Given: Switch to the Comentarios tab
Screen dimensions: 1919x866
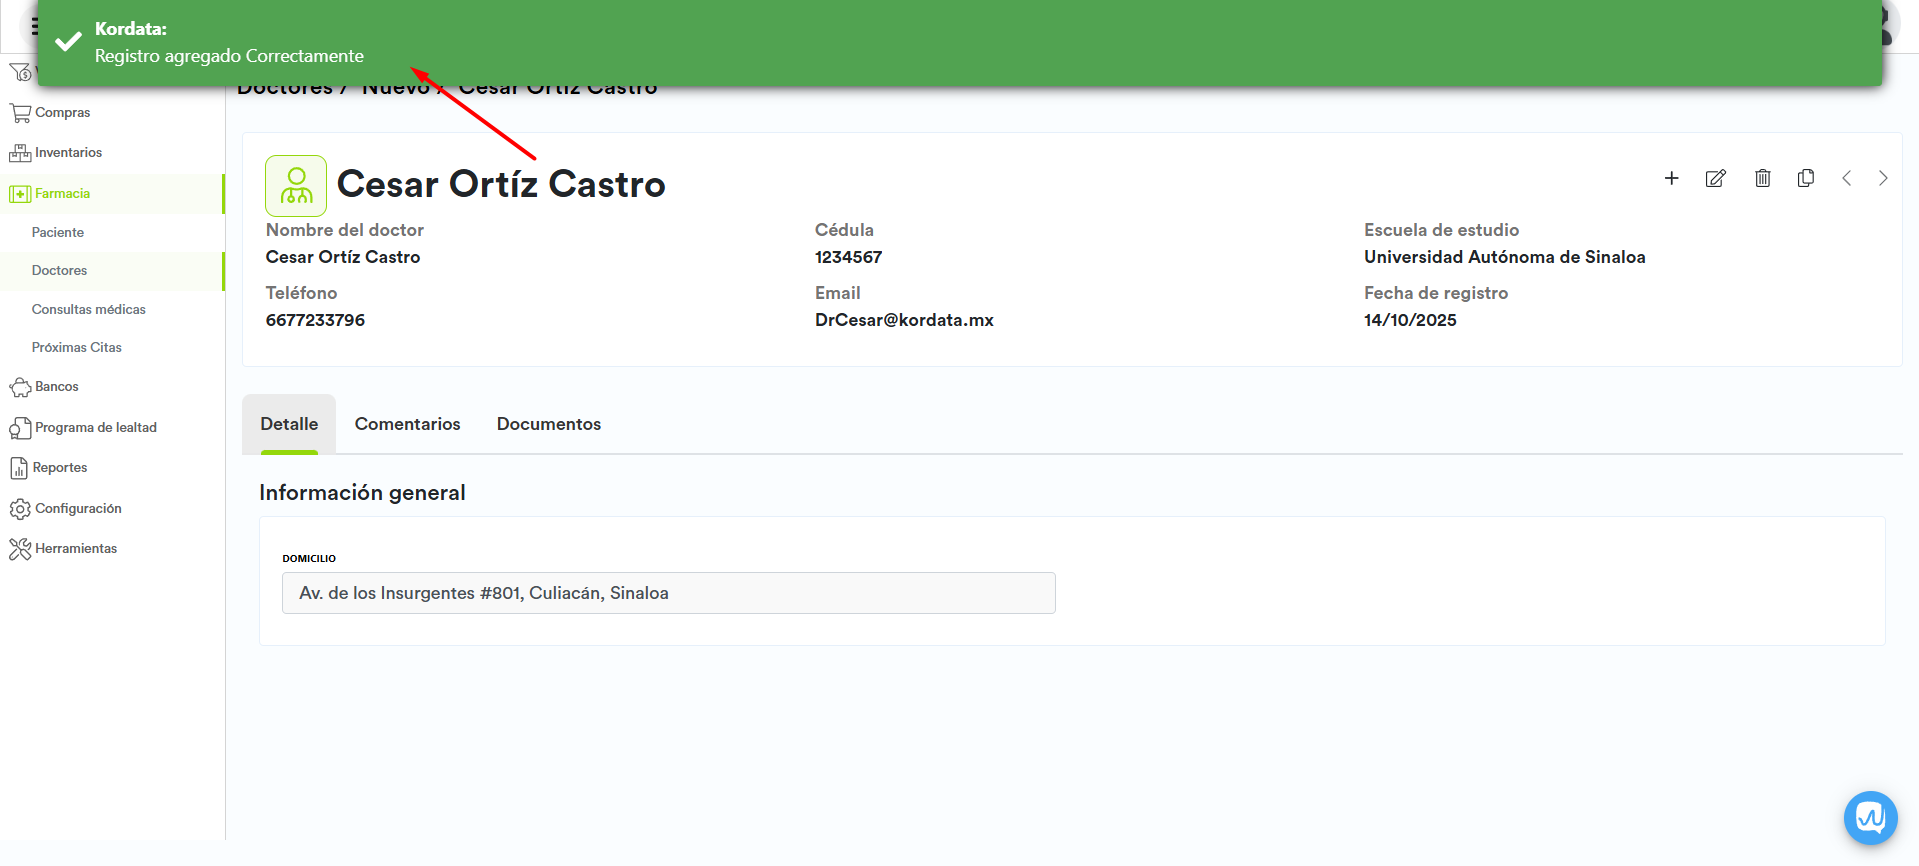Looking at the screenshot, I should coord(407,424).
